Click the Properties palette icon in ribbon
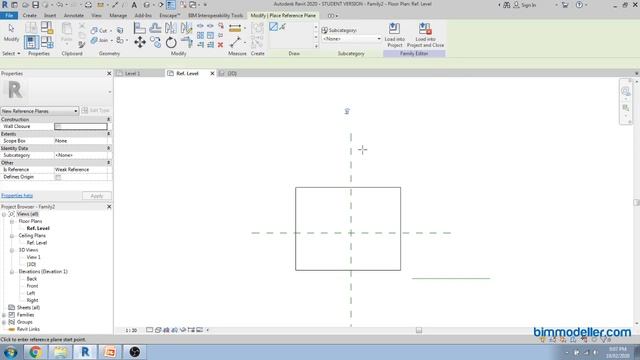Screen dimensions: 640x360 (31, 42)
